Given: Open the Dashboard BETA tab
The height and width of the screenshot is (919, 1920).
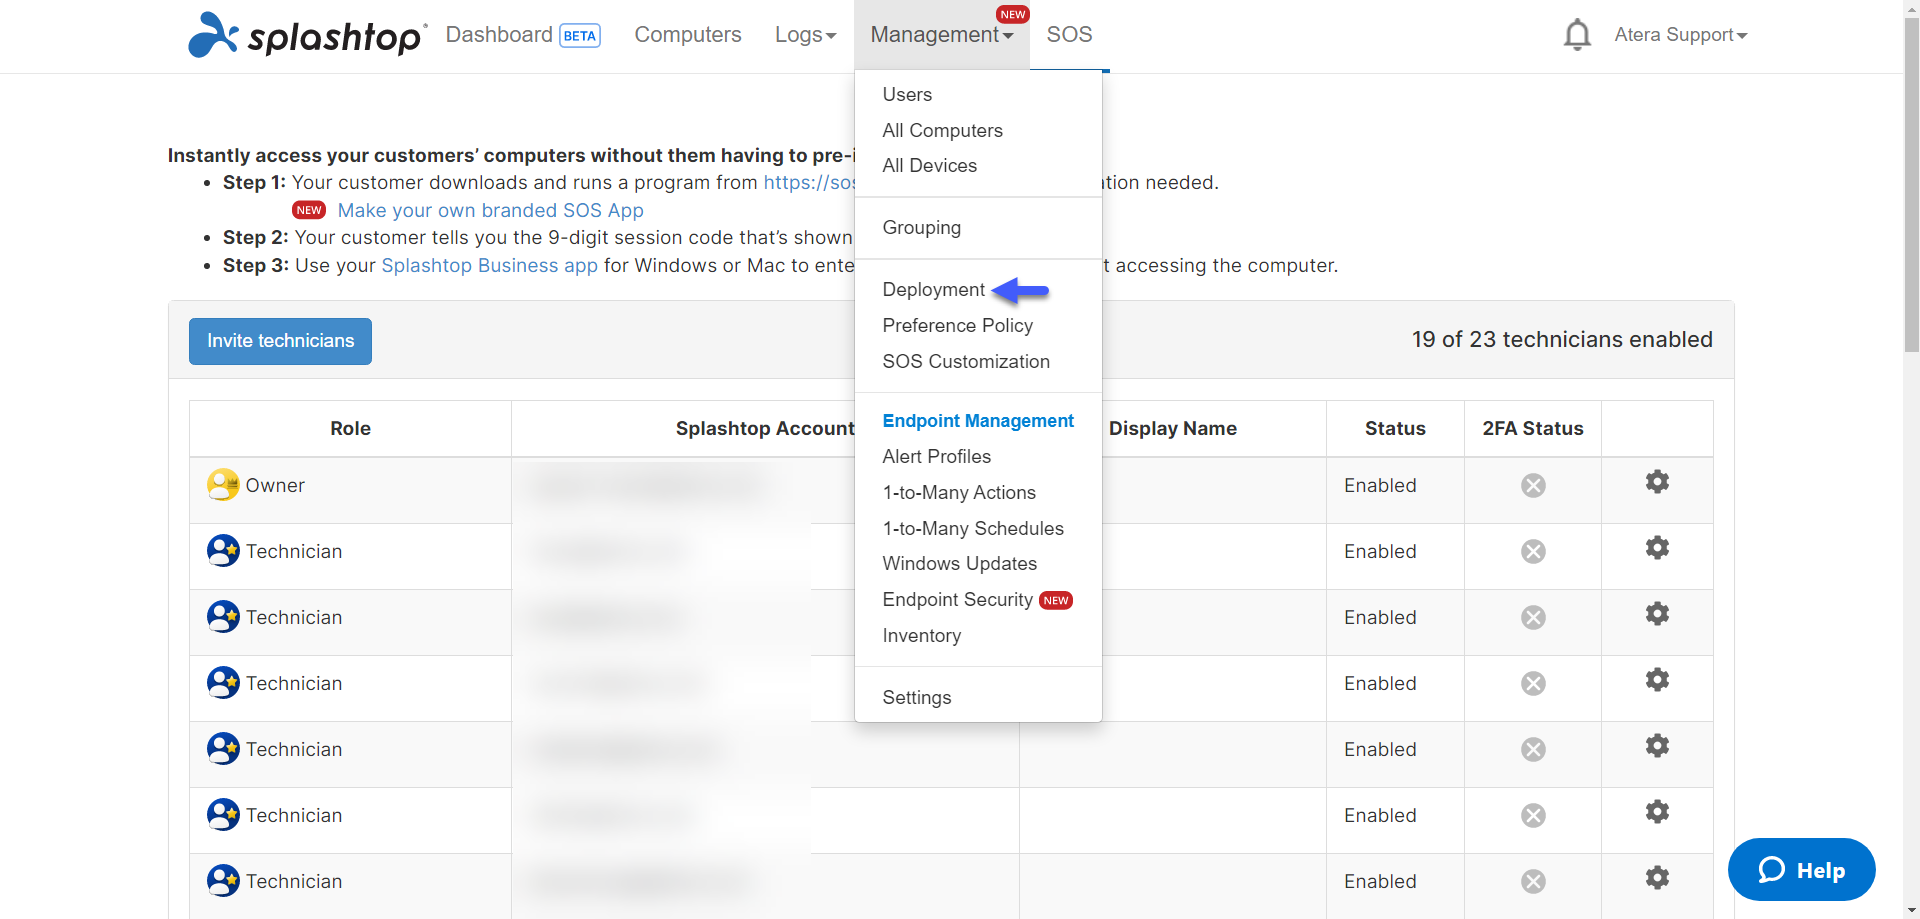Looking at the screenshot, I should click(x=523, y=35).
